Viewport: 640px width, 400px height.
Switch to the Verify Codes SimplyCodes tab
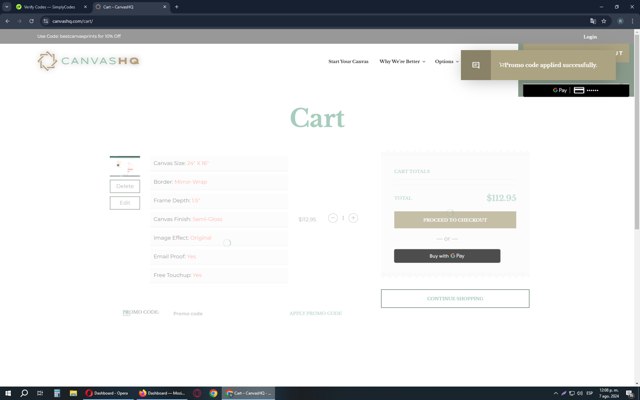tap(49, 7)
